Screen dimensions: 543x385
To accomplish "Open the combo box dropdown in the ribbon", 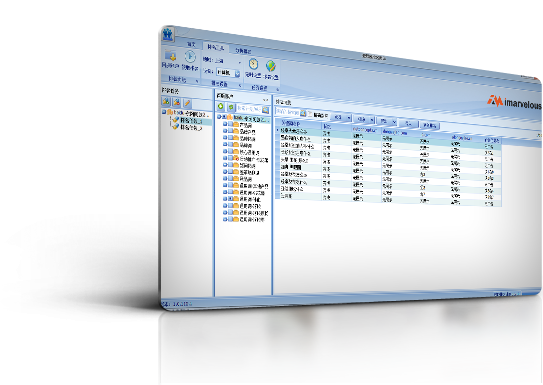I will [x=238, y=73].
